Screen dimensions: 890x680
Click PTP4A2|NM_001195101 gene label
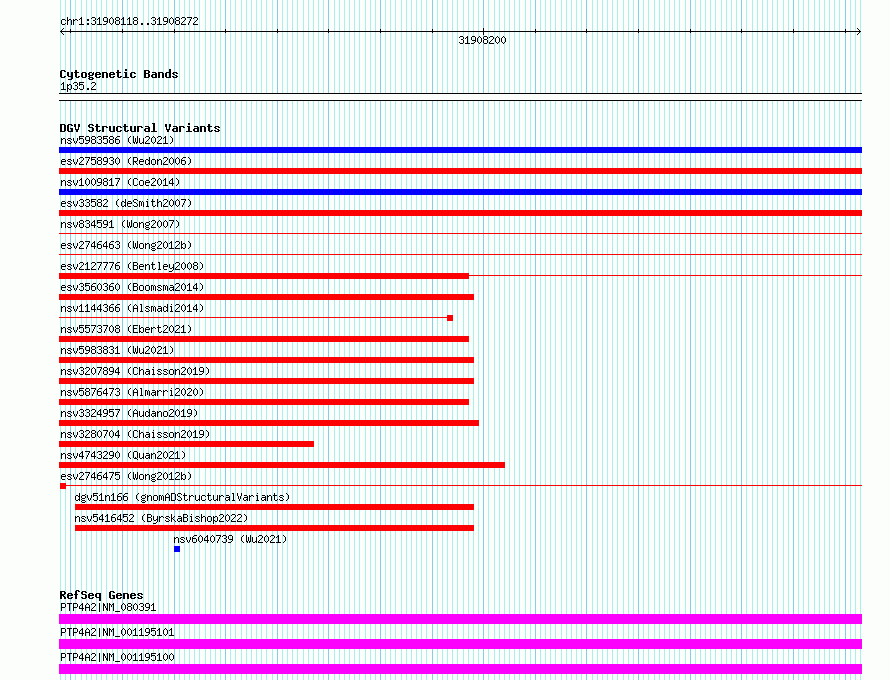pos(117,632)
